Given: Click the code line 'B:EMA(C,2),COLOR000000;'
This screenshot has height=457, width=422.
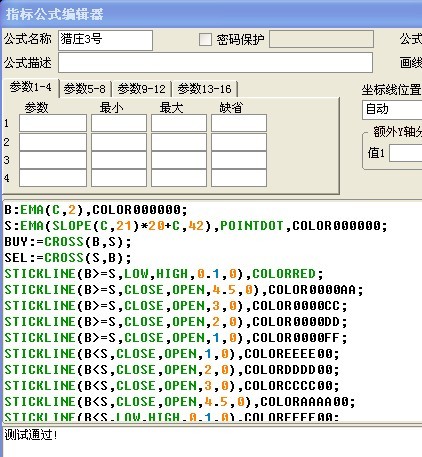Looking at the screenshot, I should coord(96,210).
